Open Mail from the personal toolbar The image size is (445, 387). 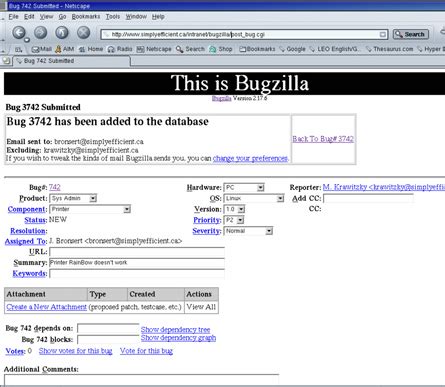tap(42, 49)
